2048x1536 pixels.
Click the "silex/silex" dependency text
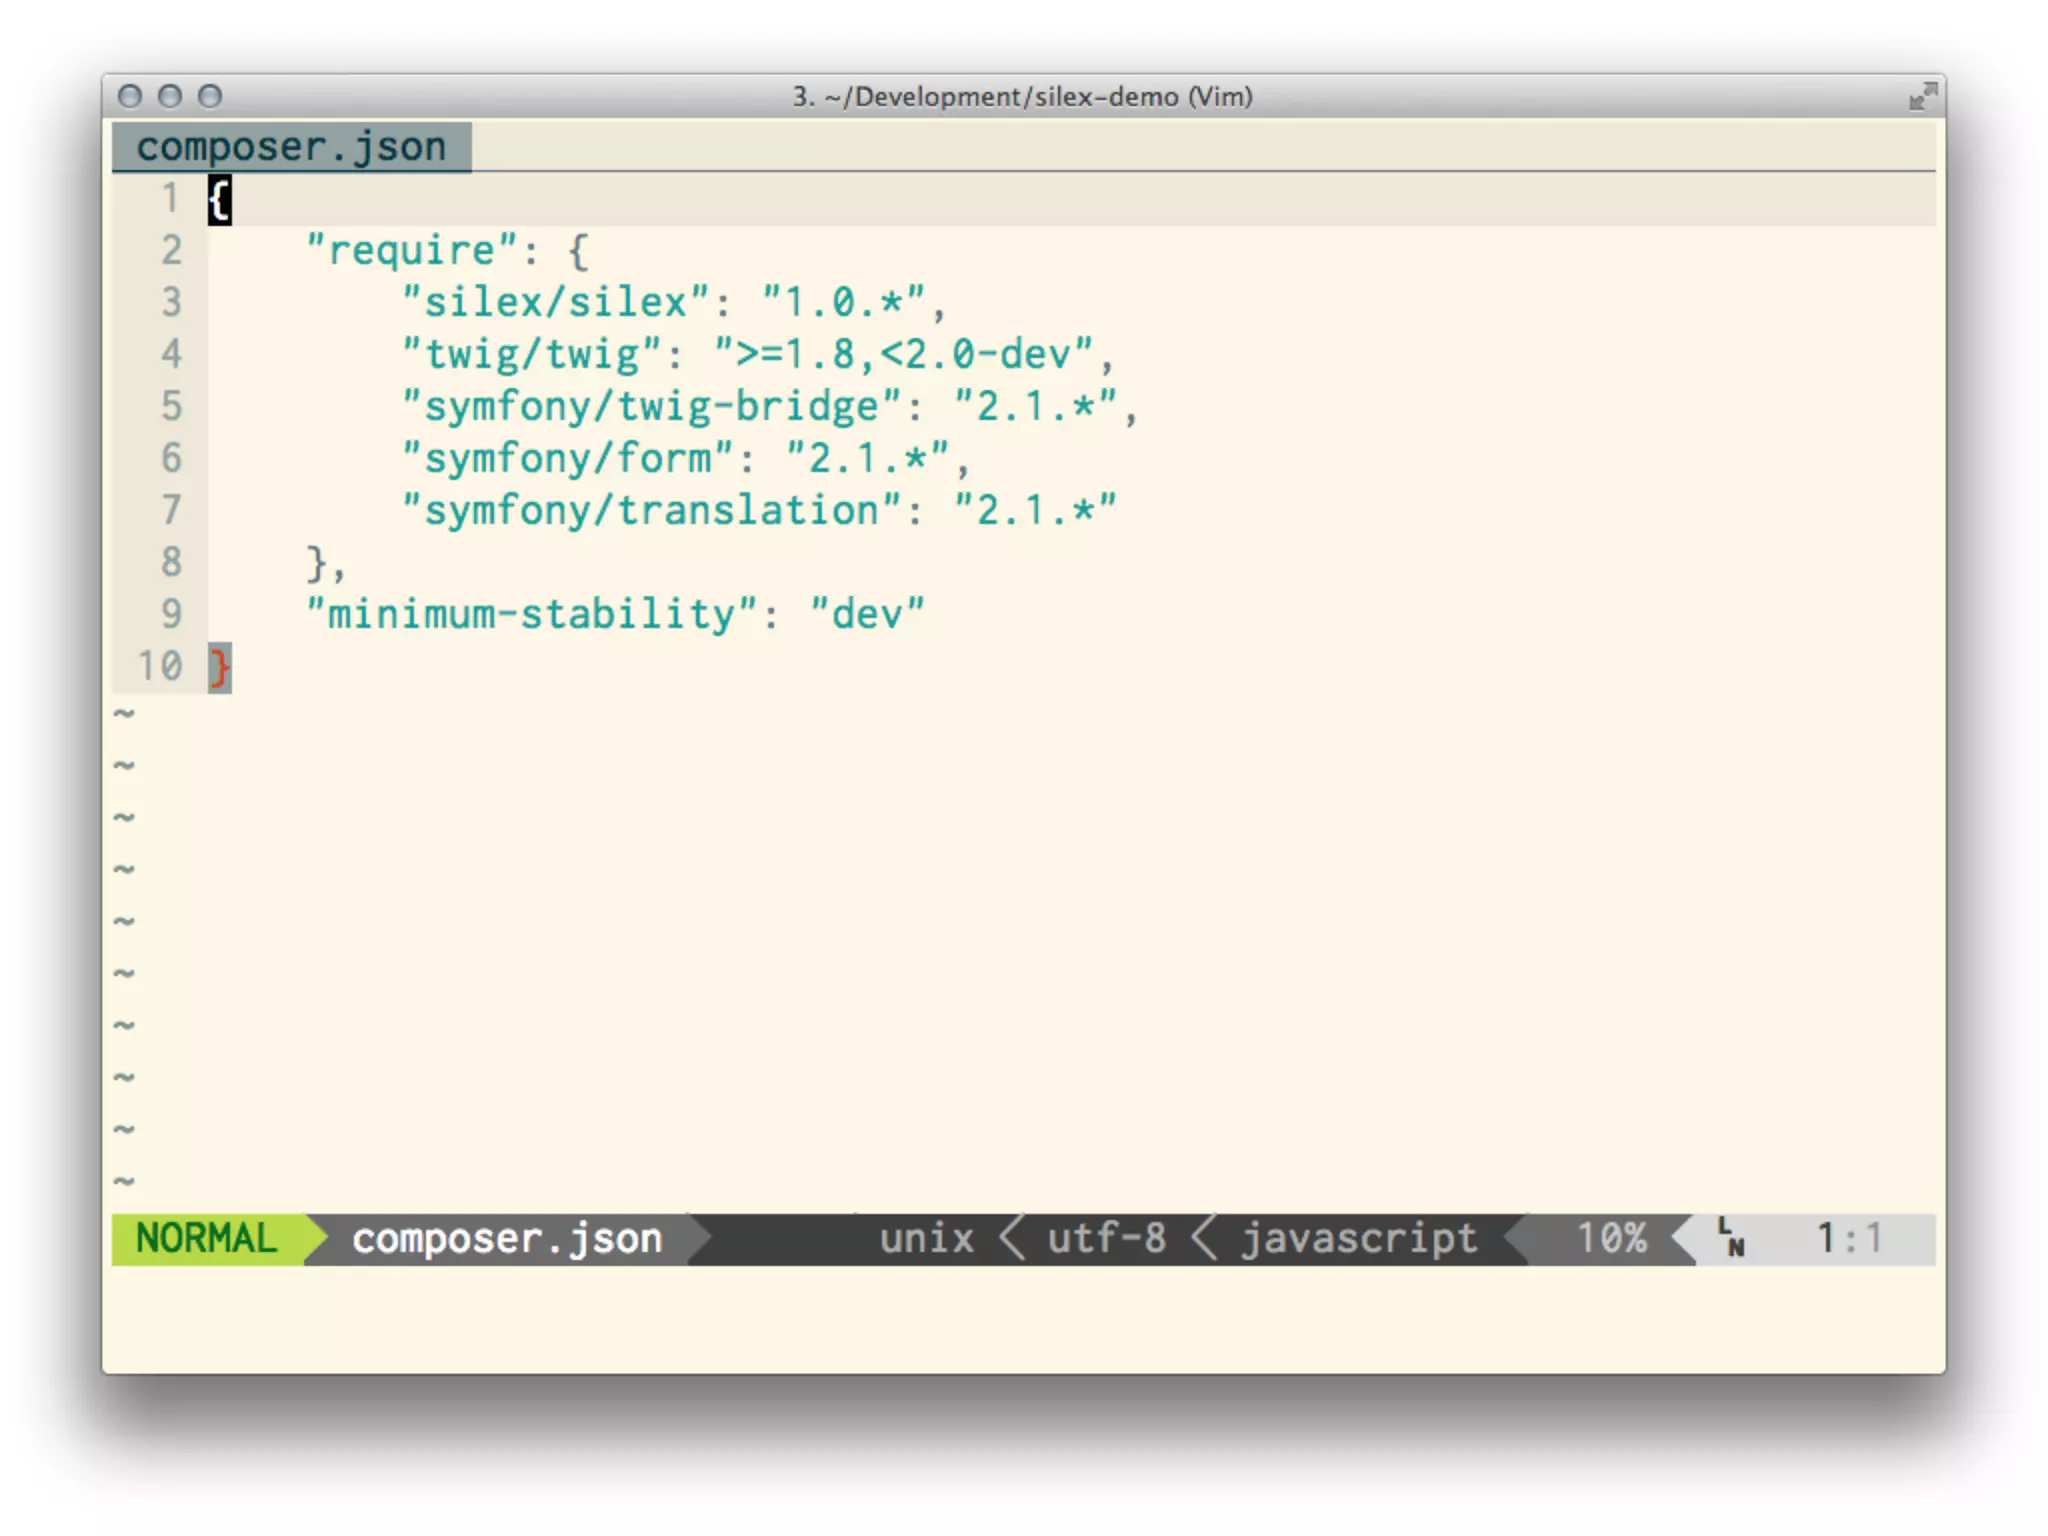(556, 302)
